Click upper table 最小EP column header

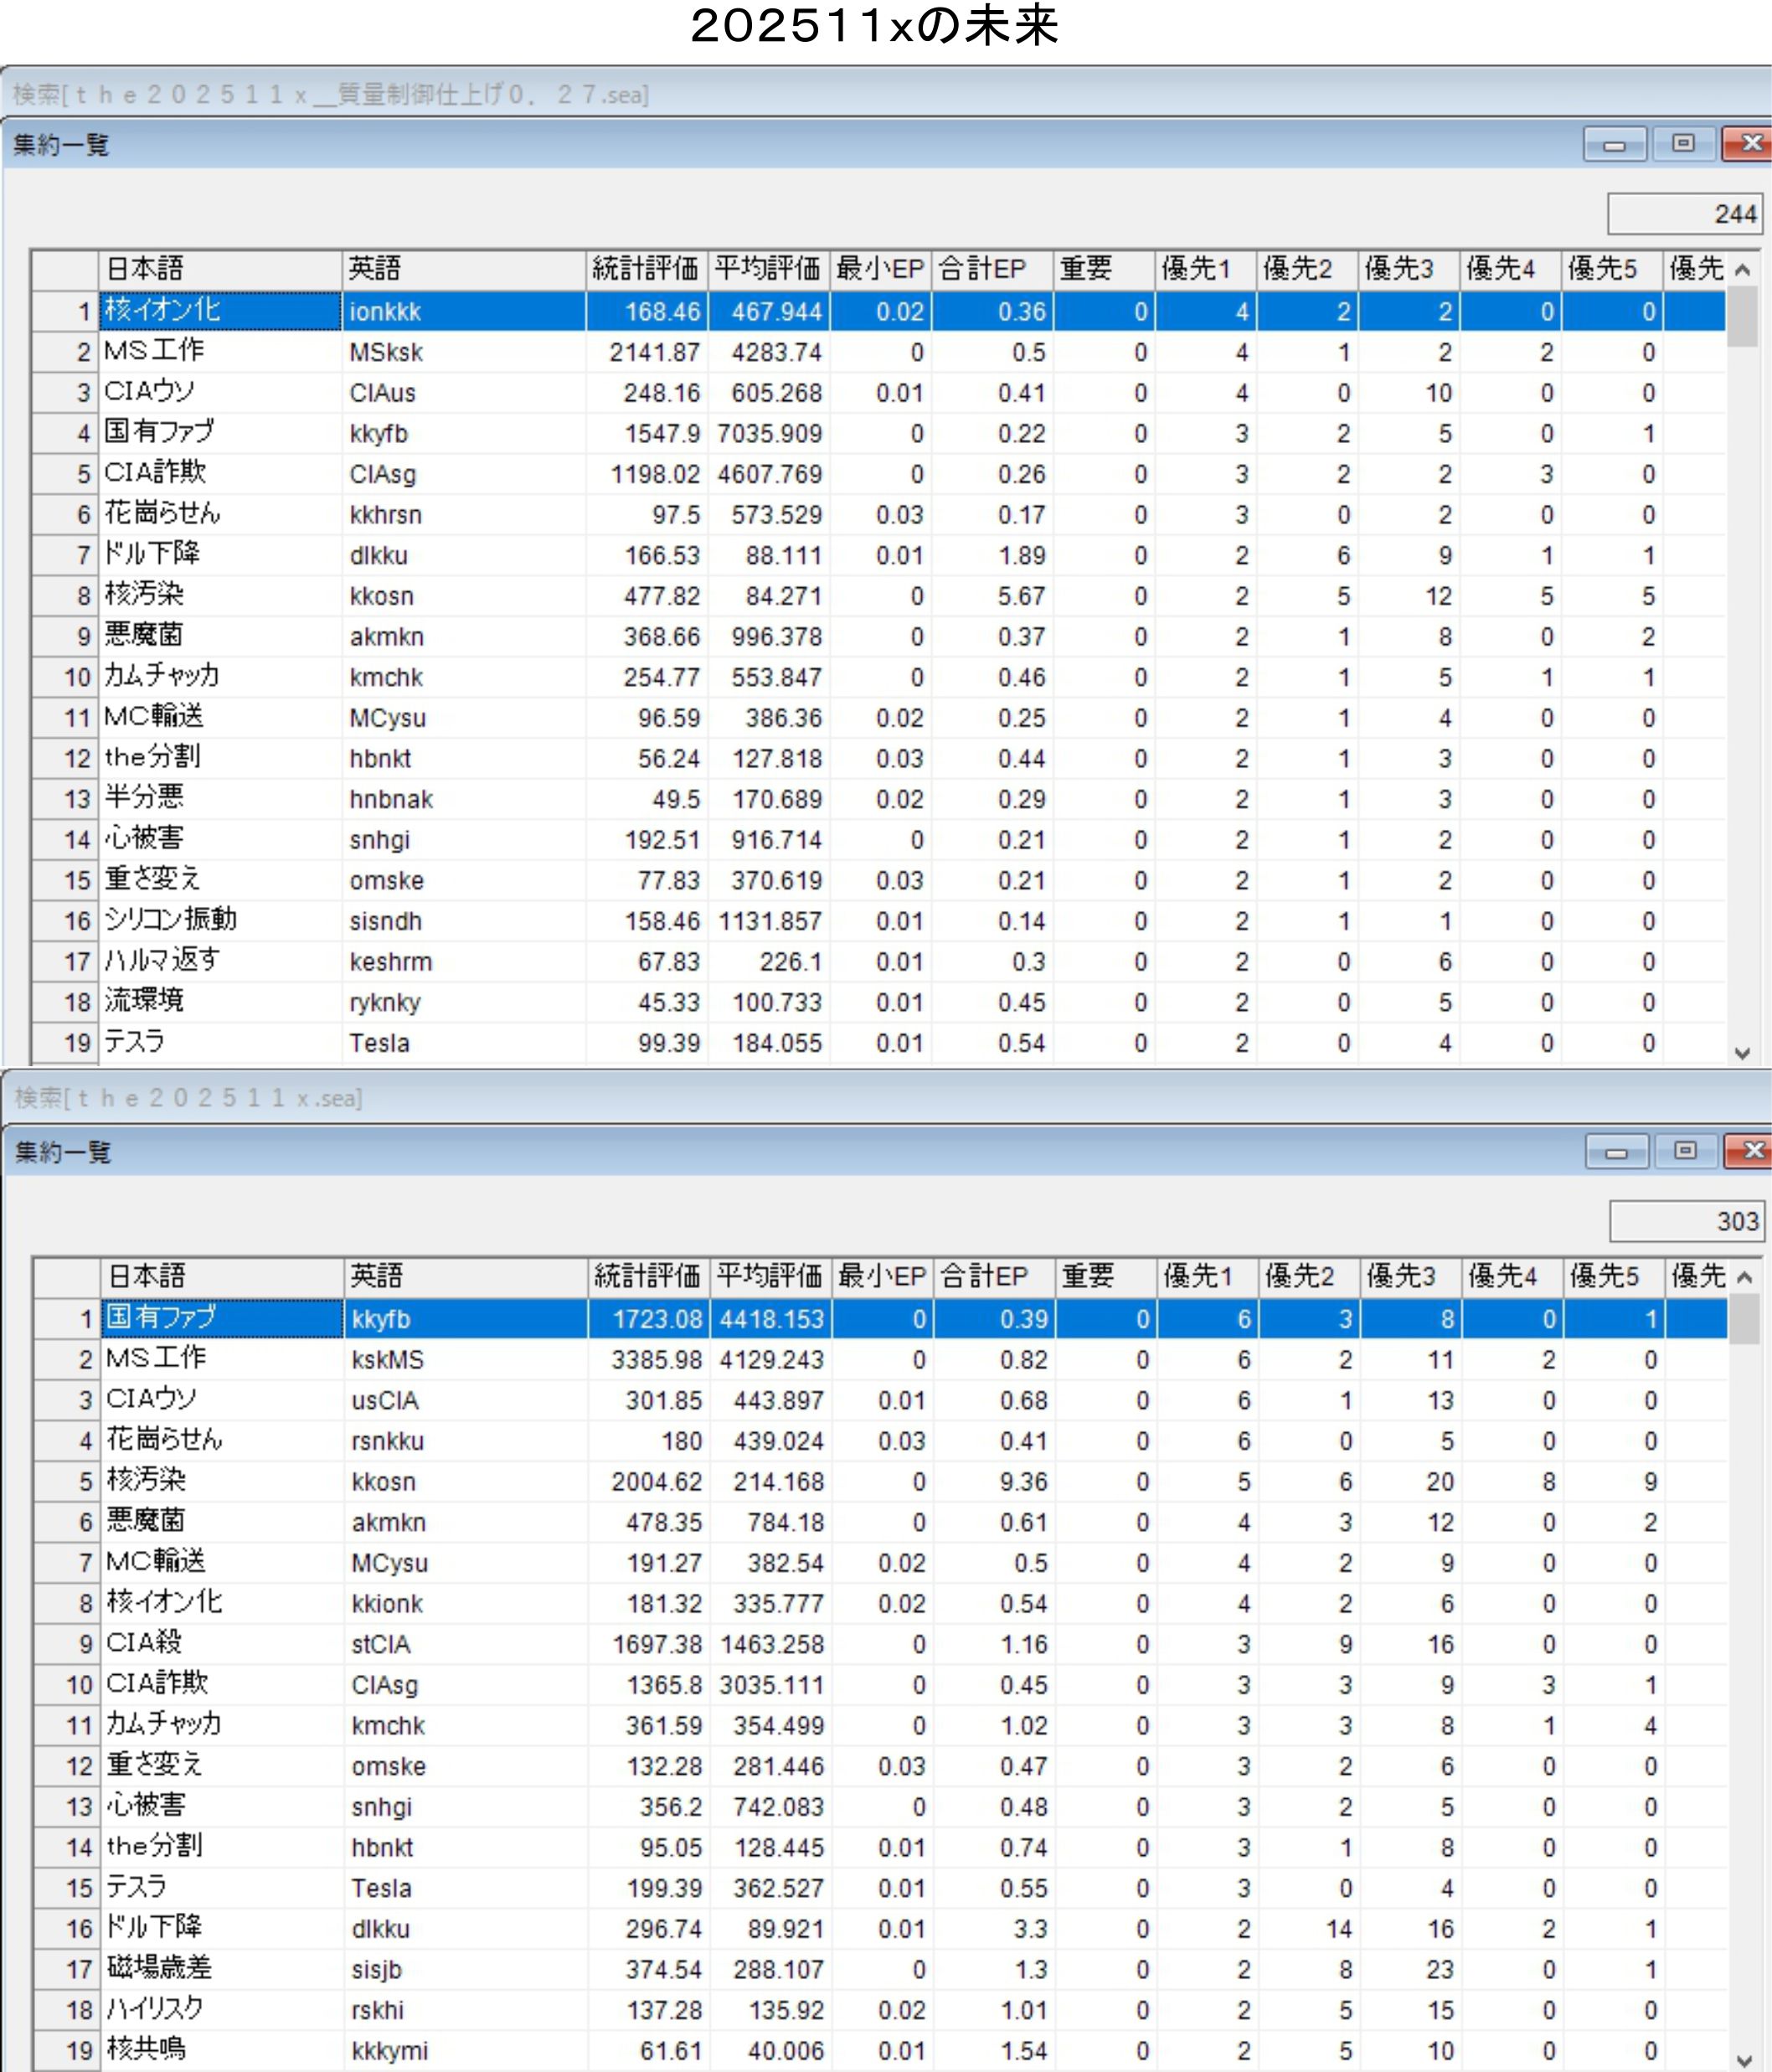(x=880, y=269)
